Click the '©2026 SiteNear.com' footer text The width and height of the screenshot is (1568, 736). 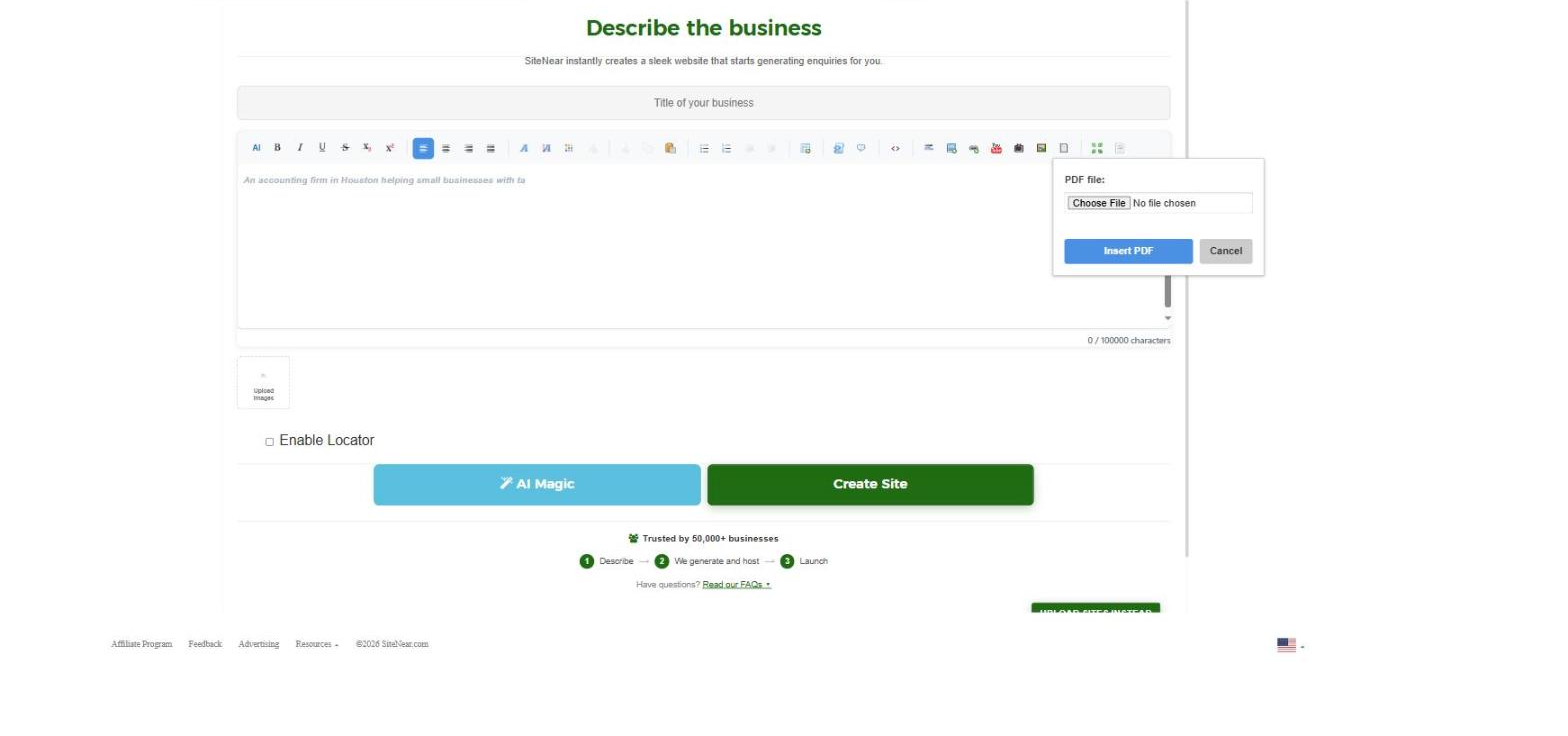coord(392,644)
